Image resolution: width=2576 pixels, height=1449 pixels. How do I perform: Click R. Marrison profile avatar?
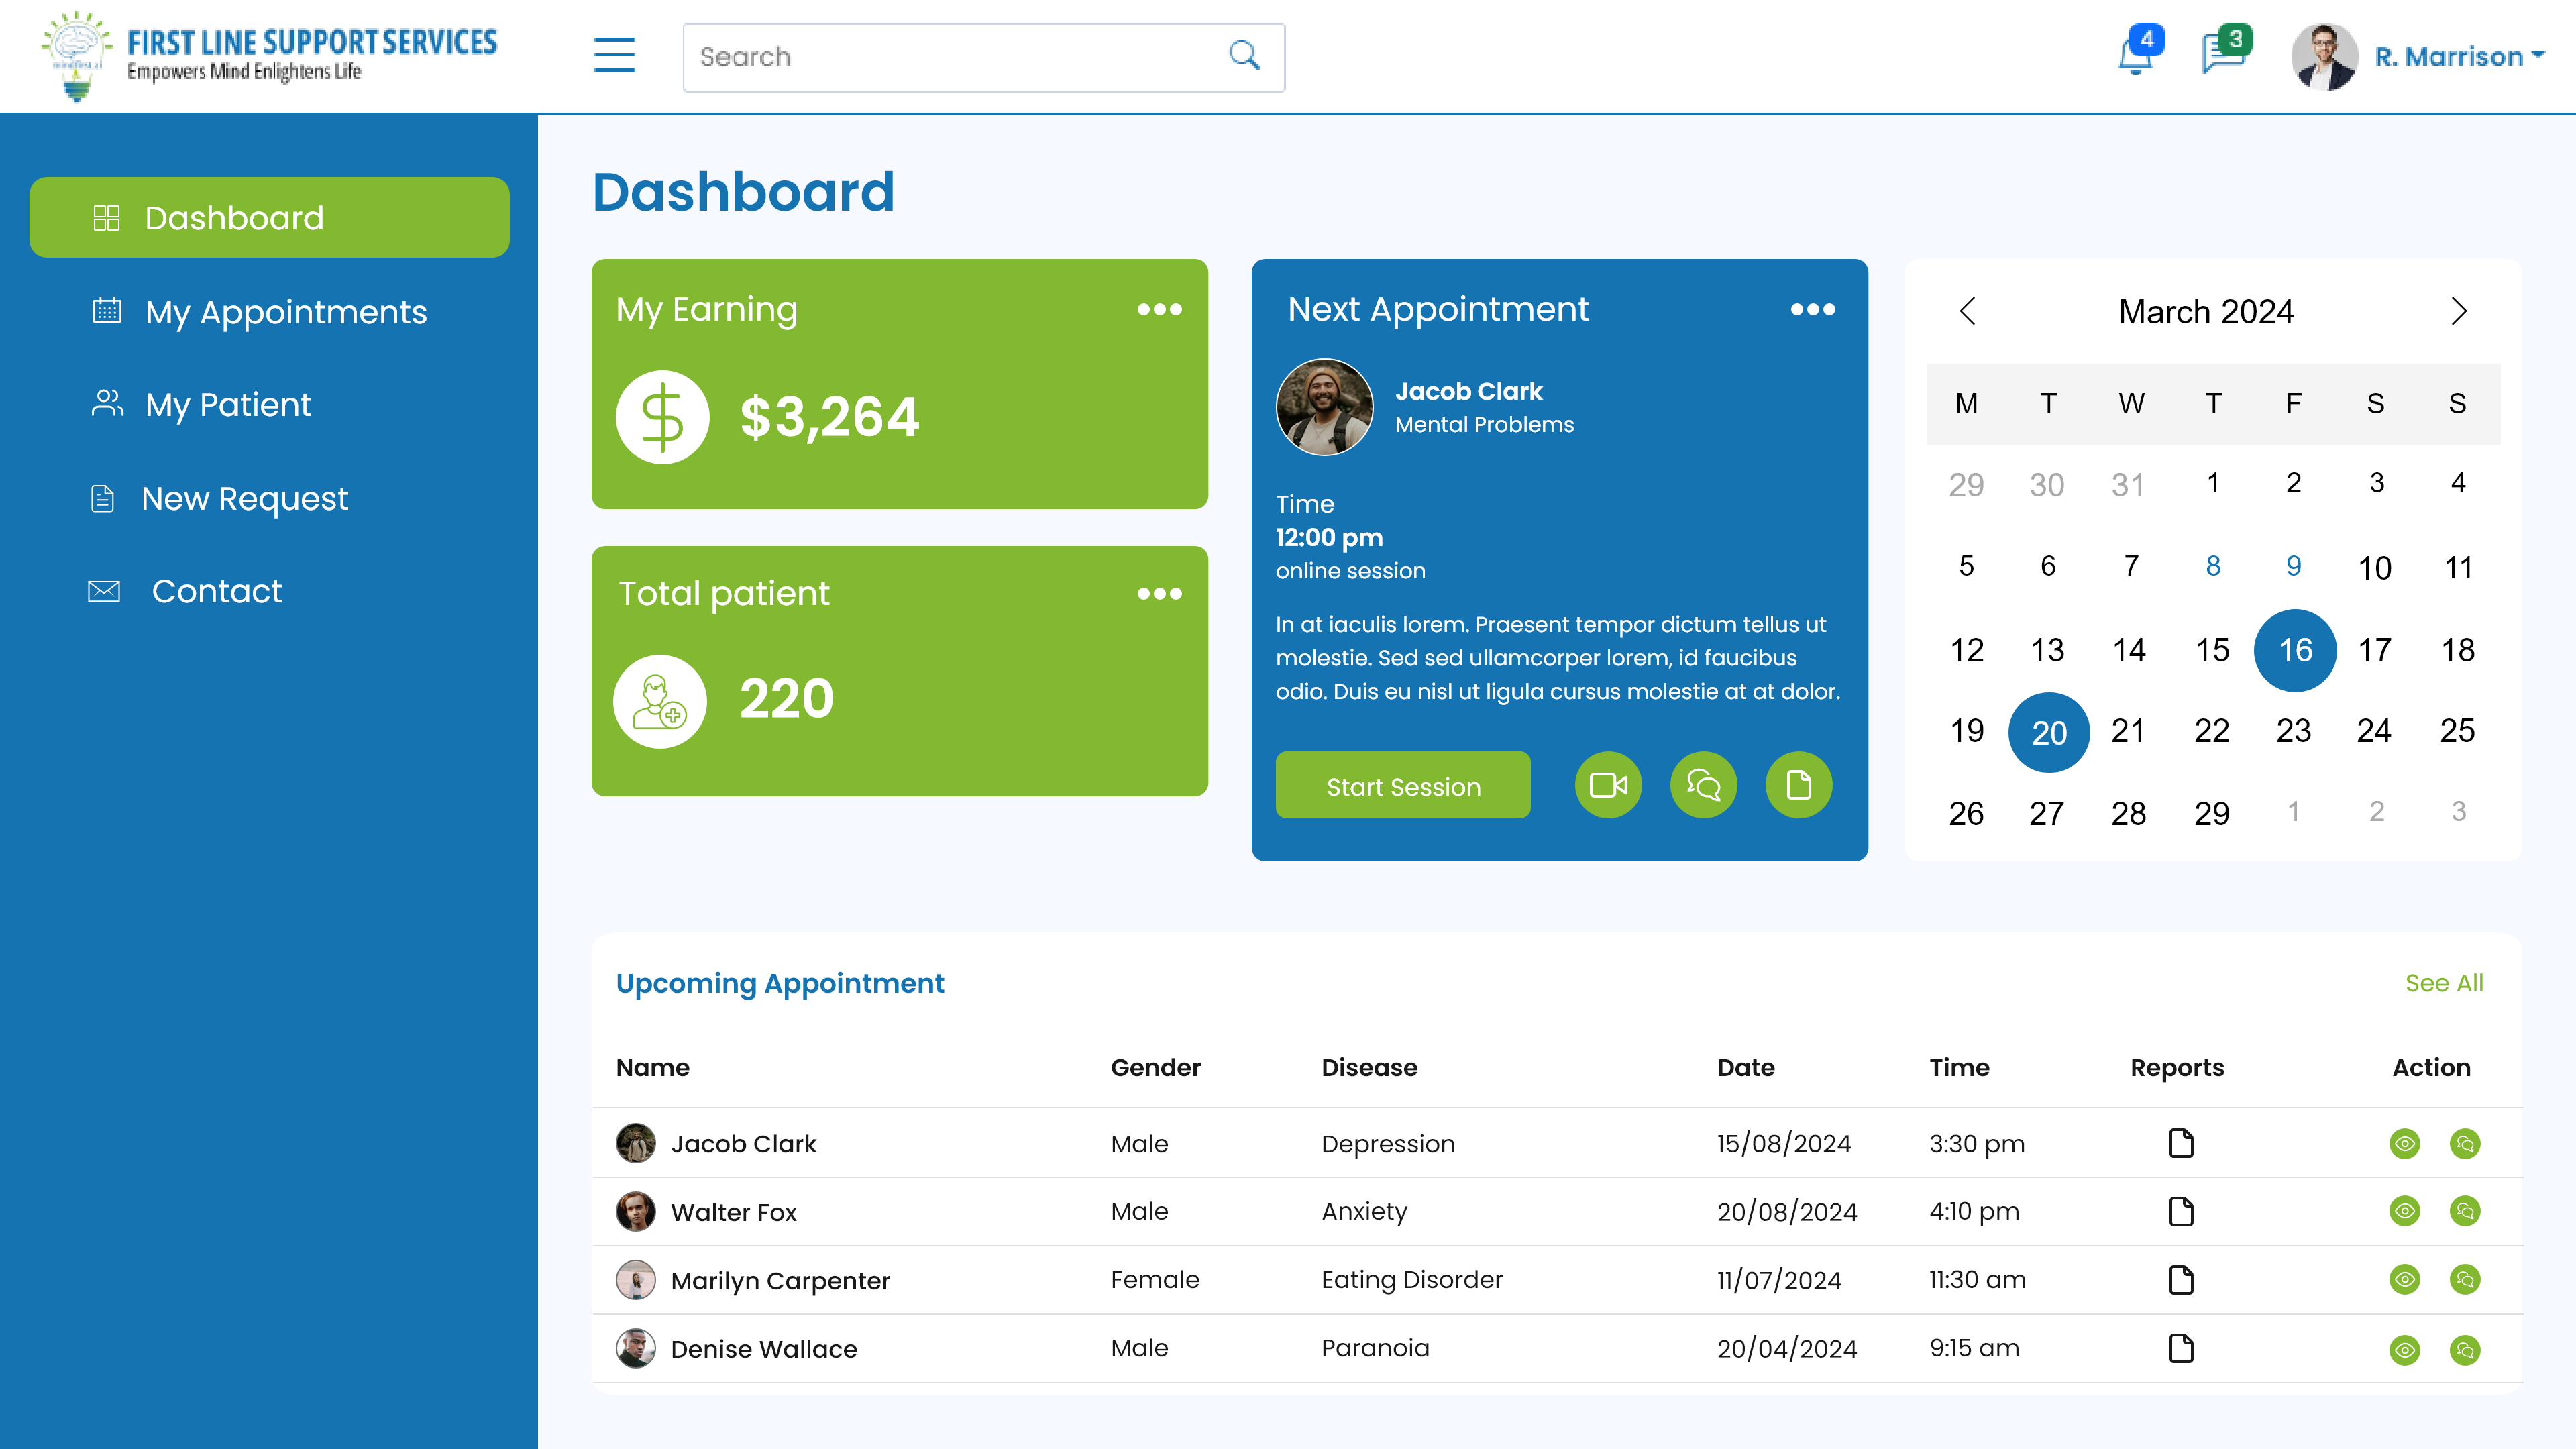click(2324, 56)
